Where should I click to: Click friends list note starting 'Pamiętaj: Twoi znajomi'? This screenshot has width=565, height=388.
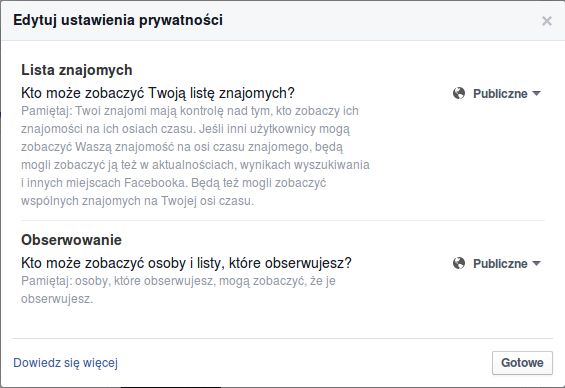coord(195,156)
